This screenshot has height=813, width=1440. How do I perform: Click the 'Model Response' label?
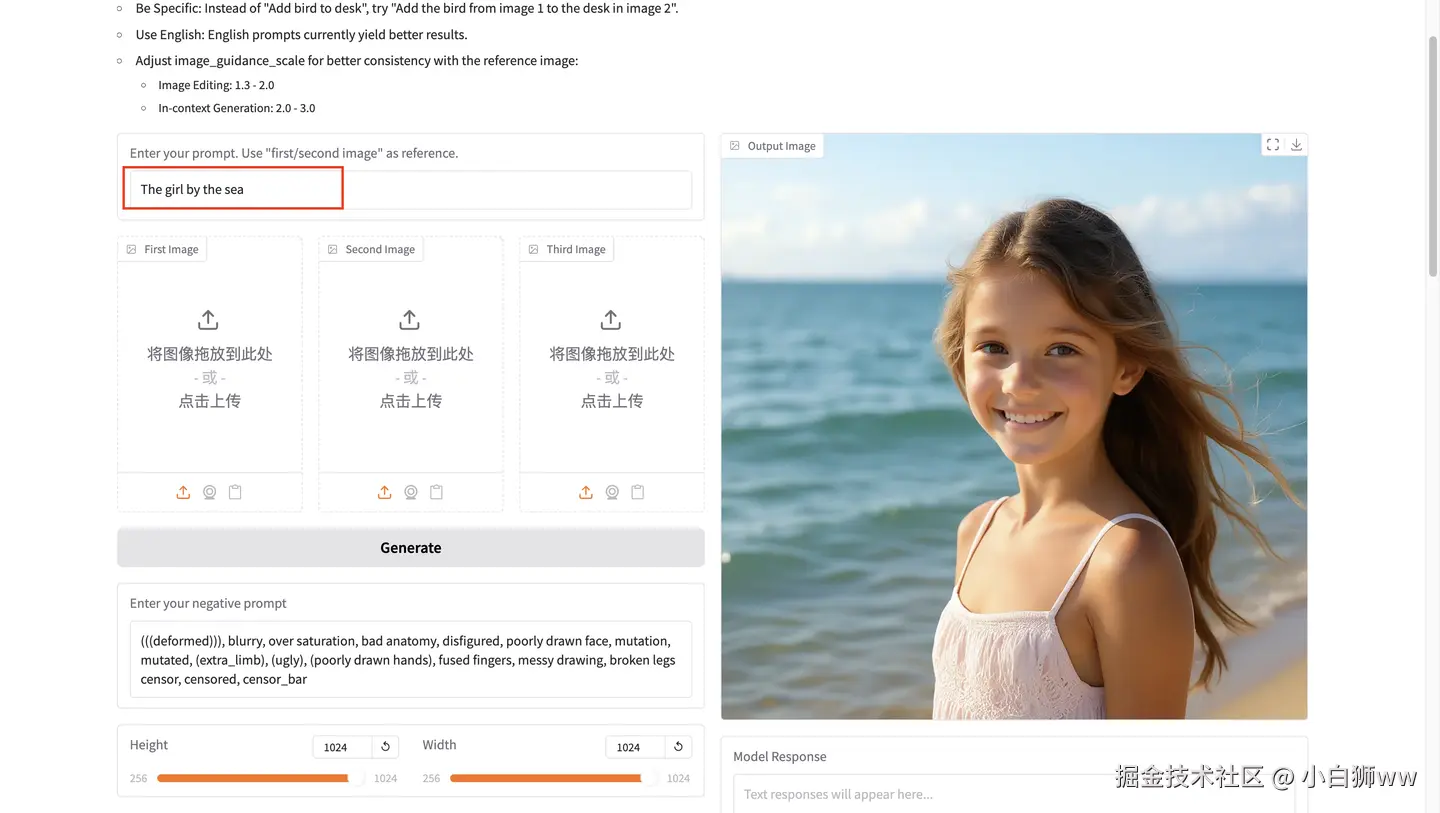coord(780,756)
